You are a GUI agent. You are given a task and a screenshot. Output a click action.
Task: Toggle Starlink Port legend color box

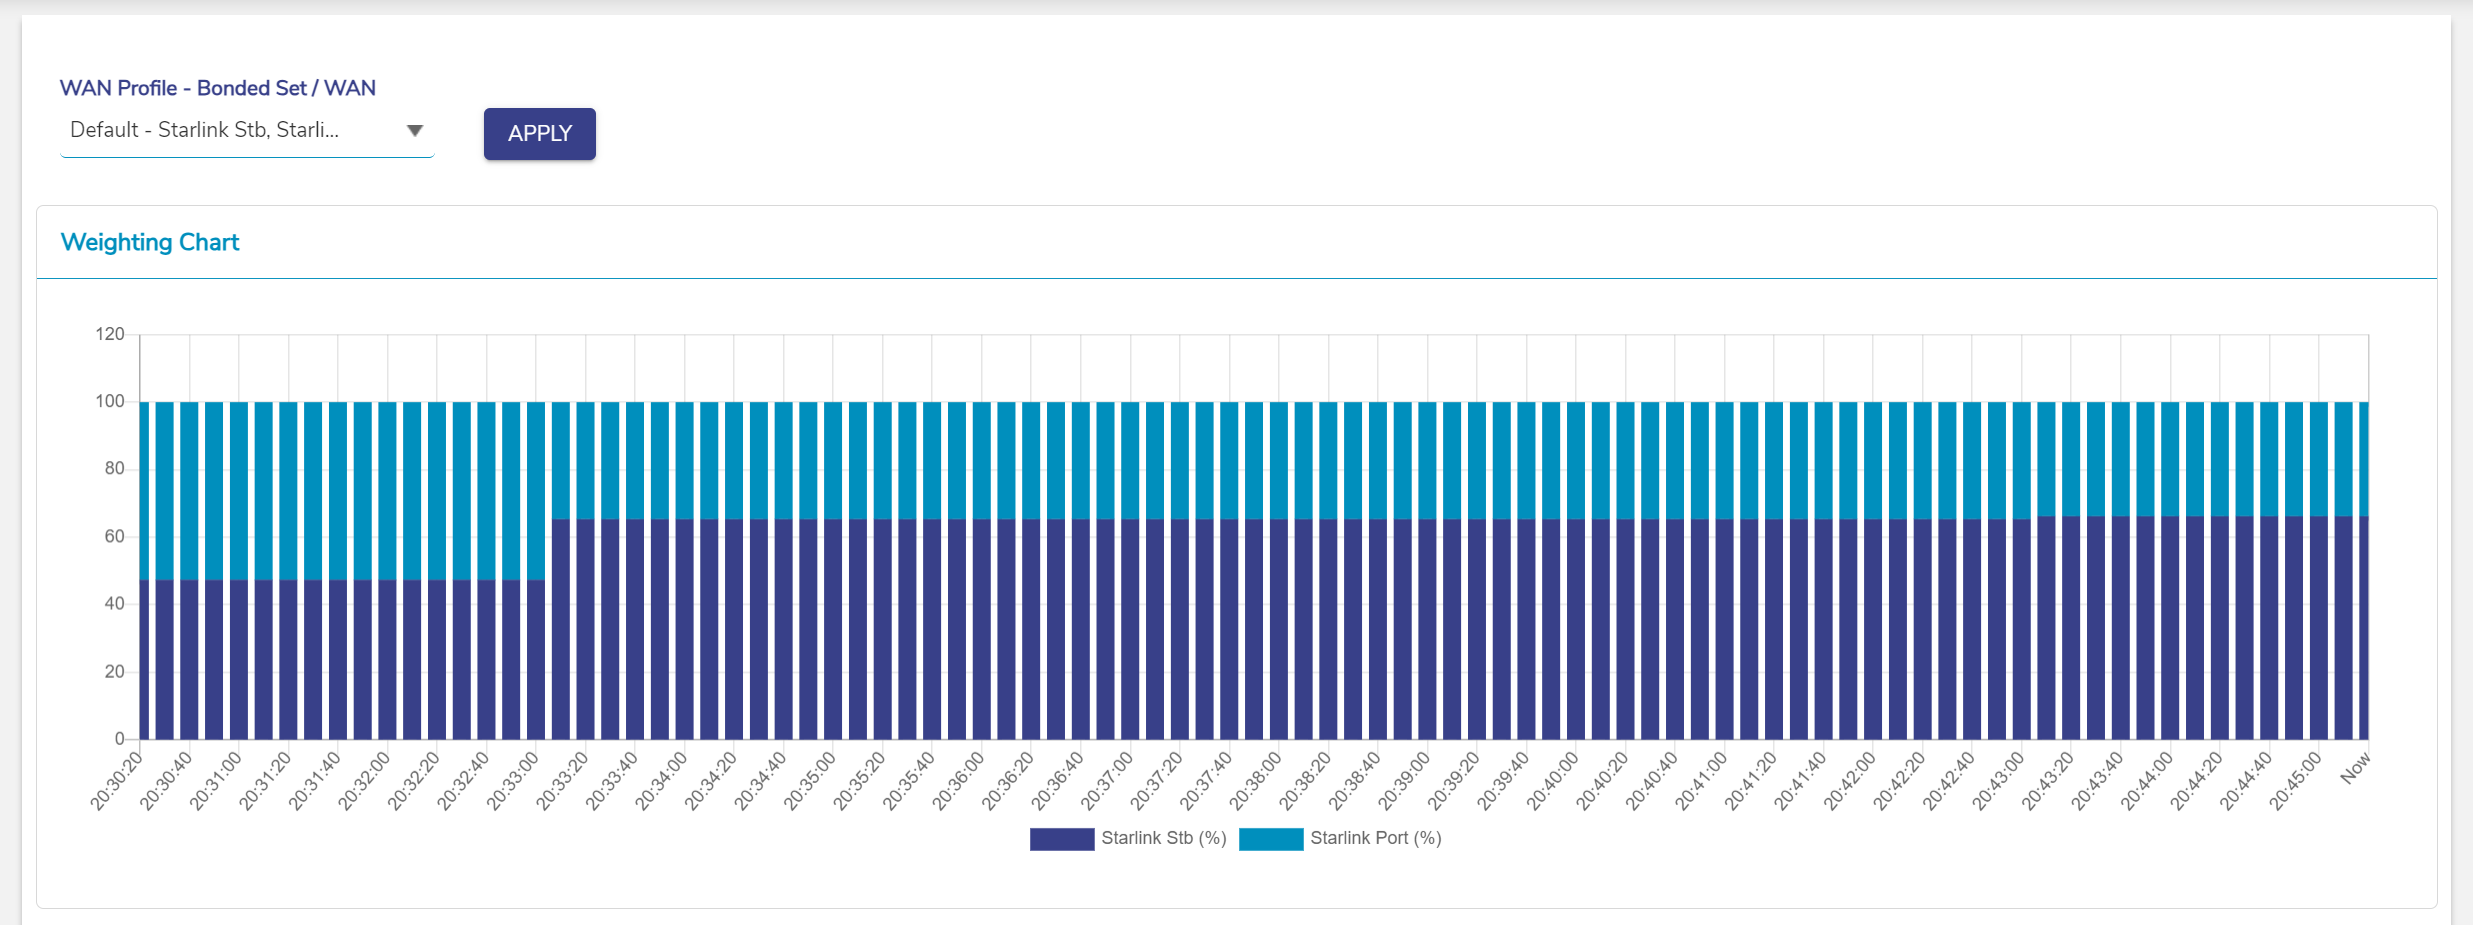click(1270, 839)
